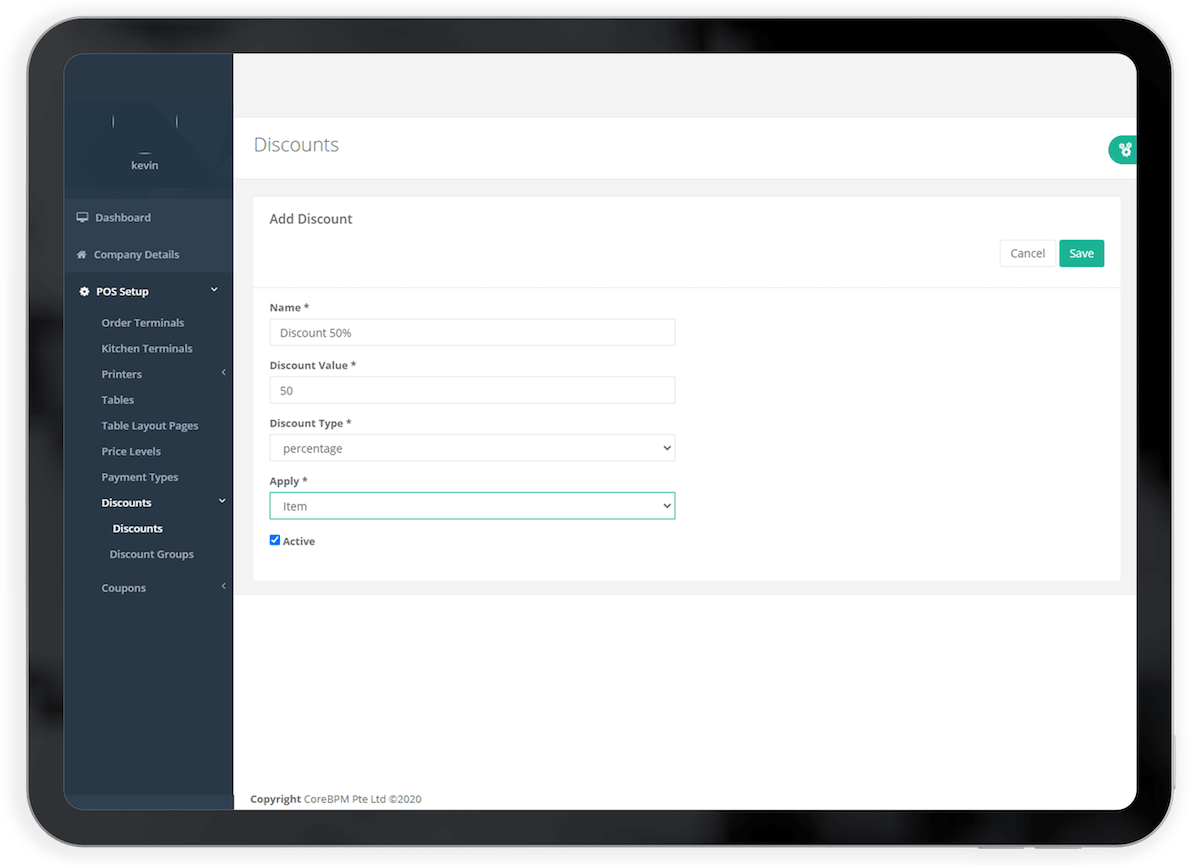The width and height of the screenshot is (1200, 865).
Task: Go to Discount Groups page
Action: point(151,554)
